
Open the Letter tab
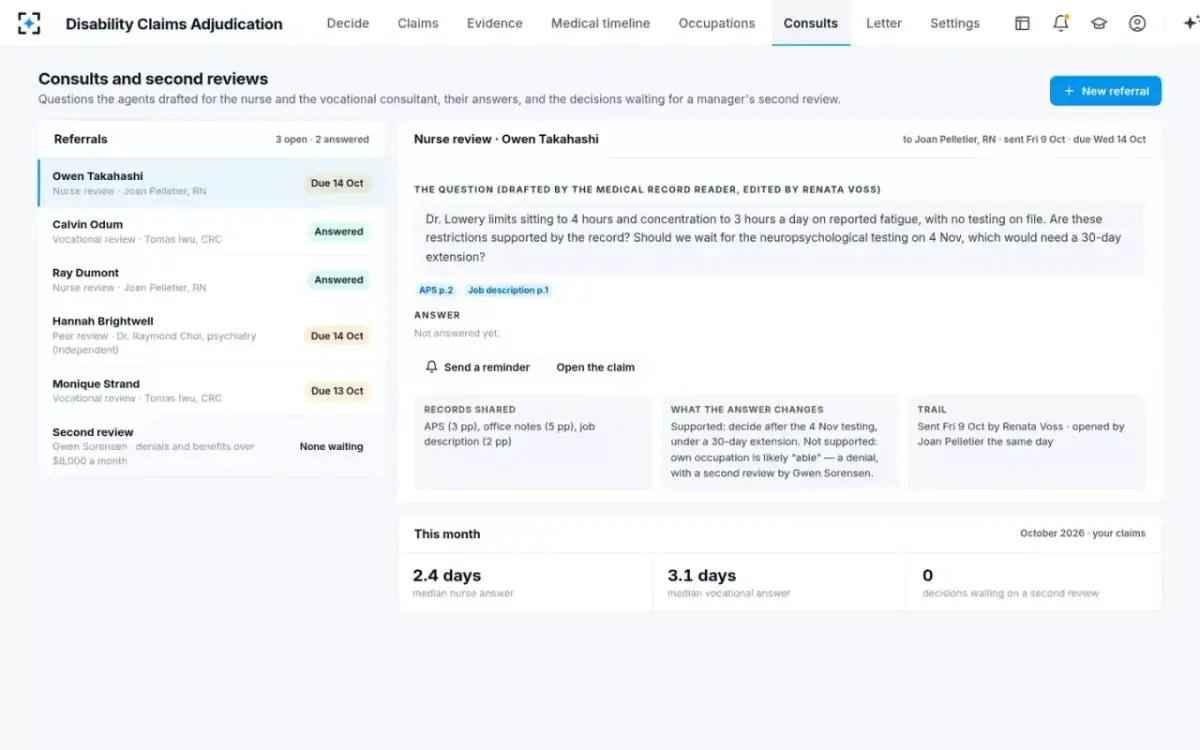(x=884, y=23)
